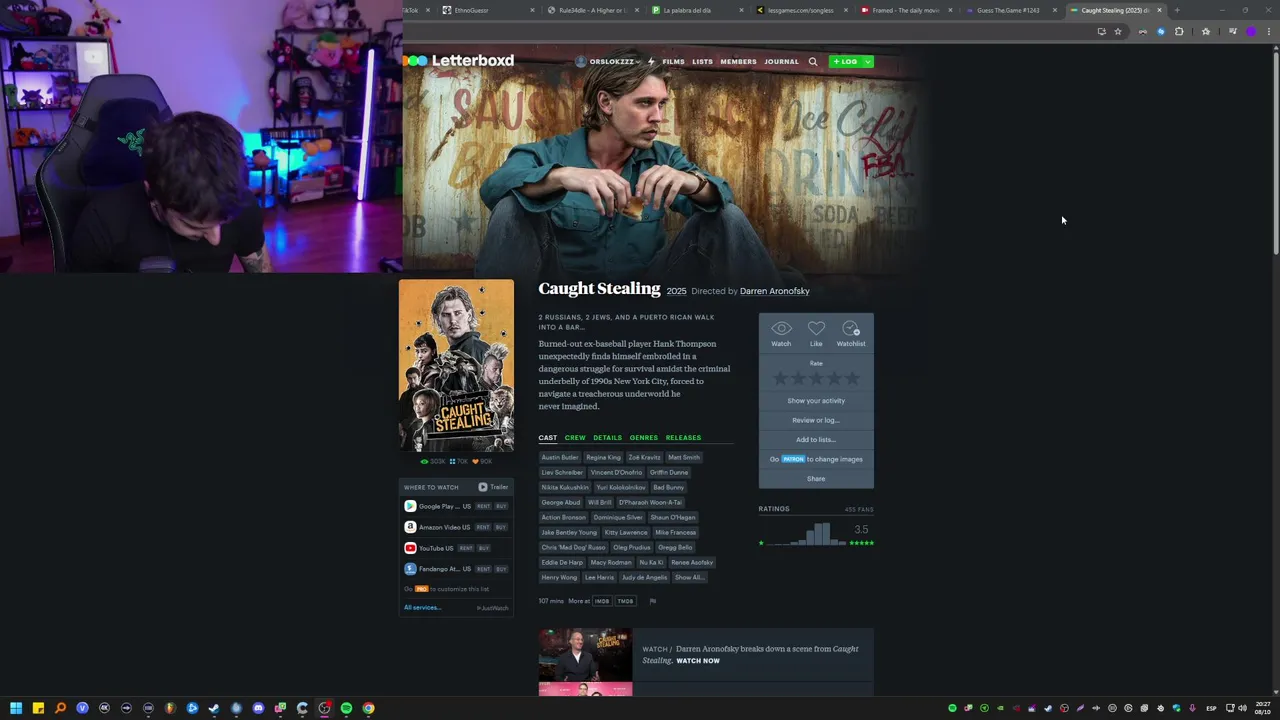Switch to the Framed daily movie tab

pos(906,10)
